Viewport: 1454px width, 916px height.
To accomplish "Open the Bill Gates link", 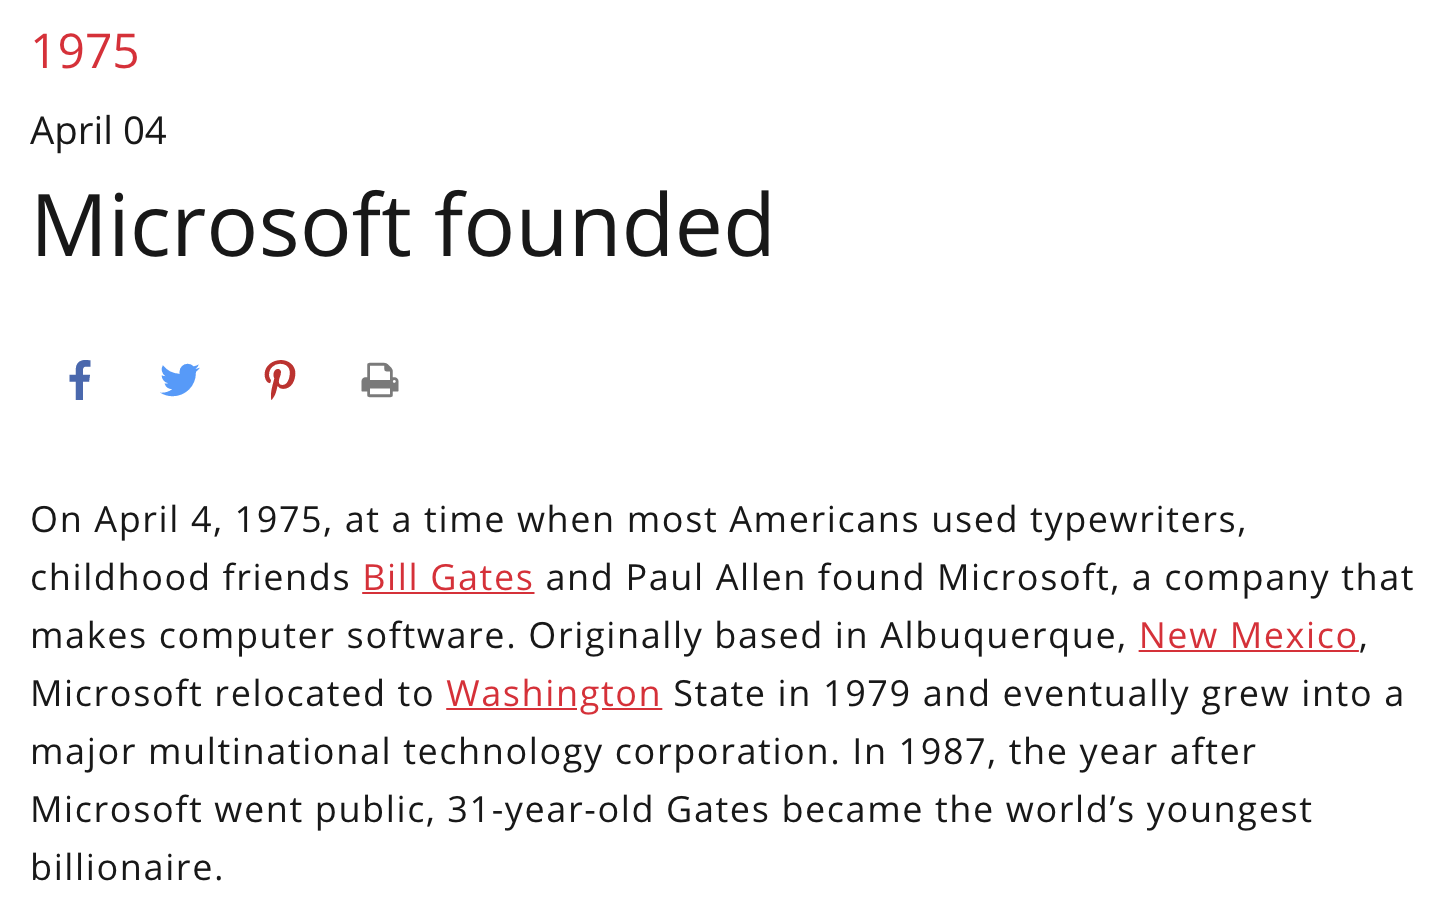I will (448, 578).
